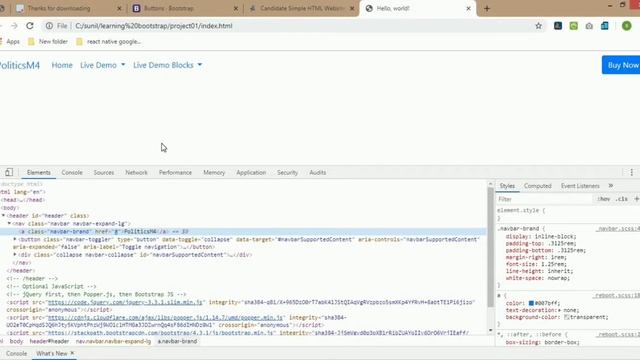Screen dimensions: 640x360
Task: Click the PoliticsM4 brand link
Action: [20, 65]
